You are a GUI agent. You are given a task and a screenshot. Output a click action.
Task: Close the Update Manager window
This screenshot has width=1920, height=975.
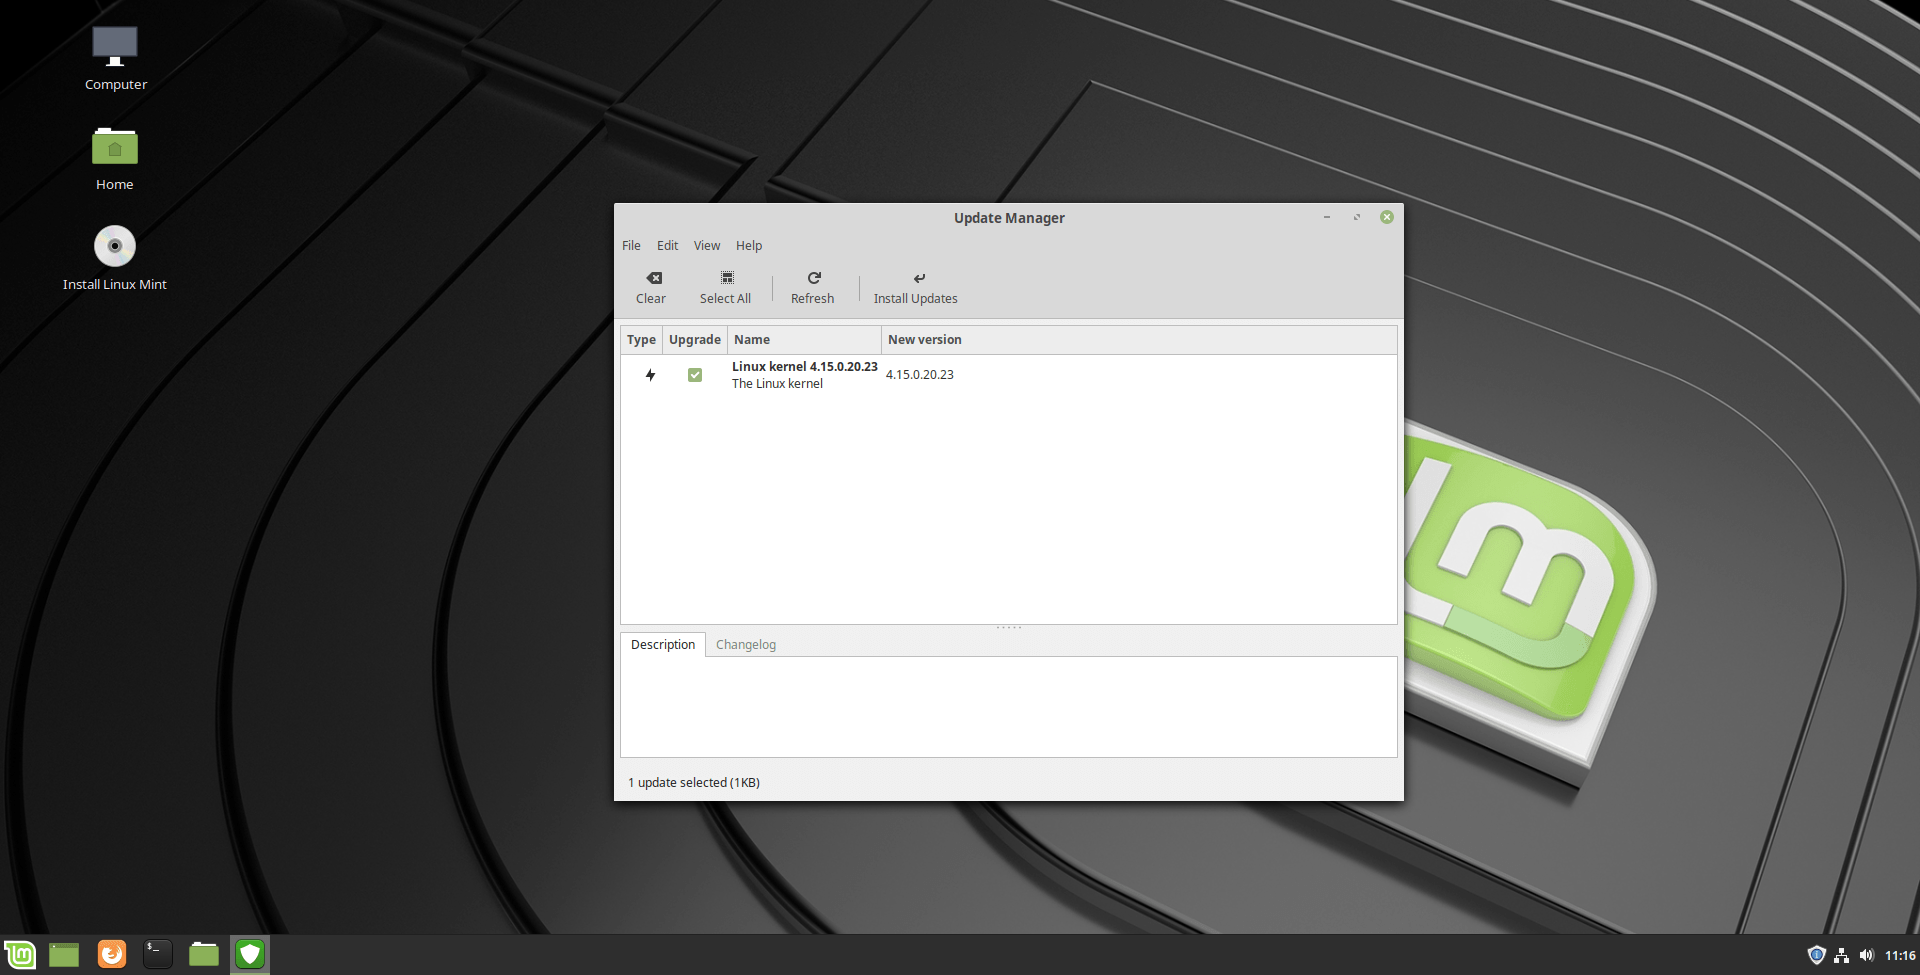pos(1387,217)
